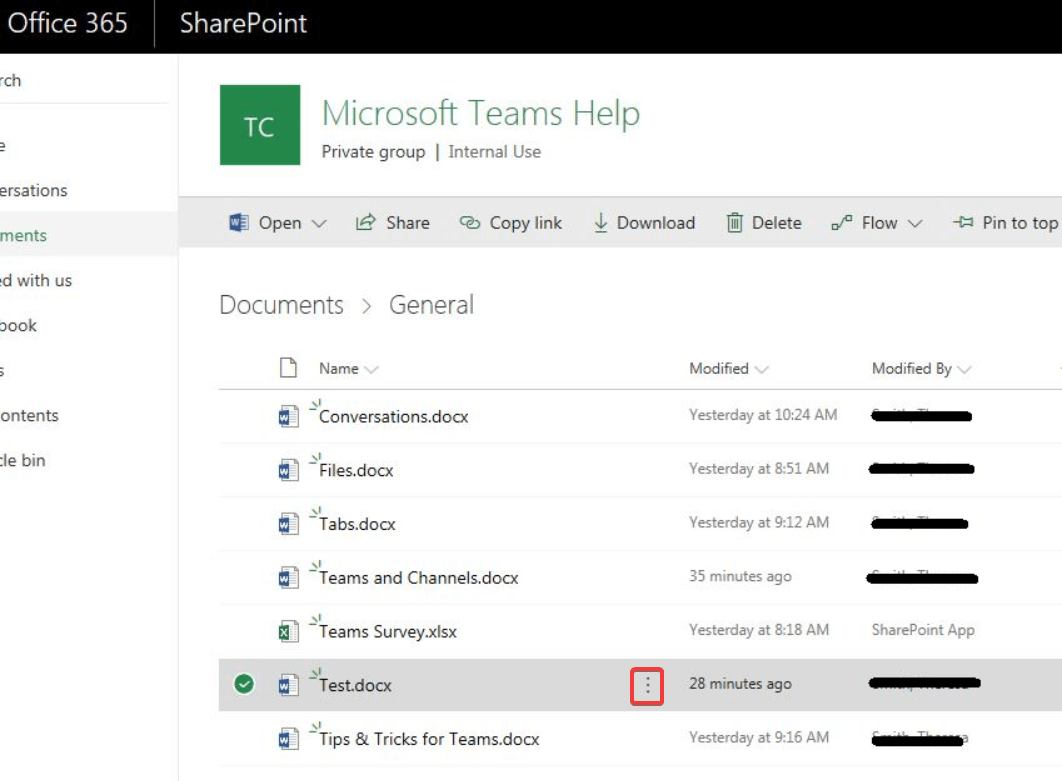Open Files.docx

click(x=356, y=470)
